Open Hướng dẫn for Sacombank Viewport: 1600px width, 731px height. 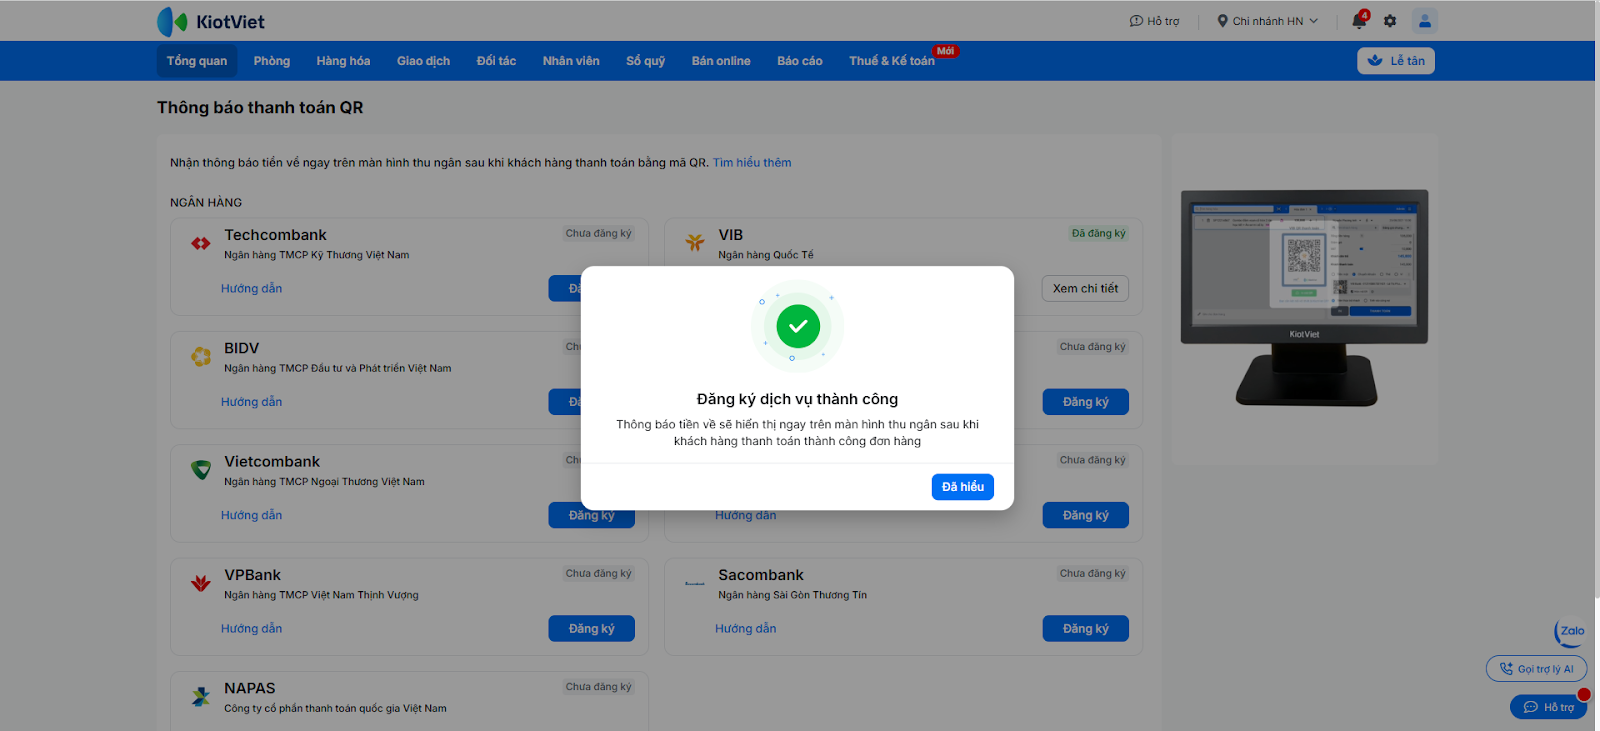745,629
